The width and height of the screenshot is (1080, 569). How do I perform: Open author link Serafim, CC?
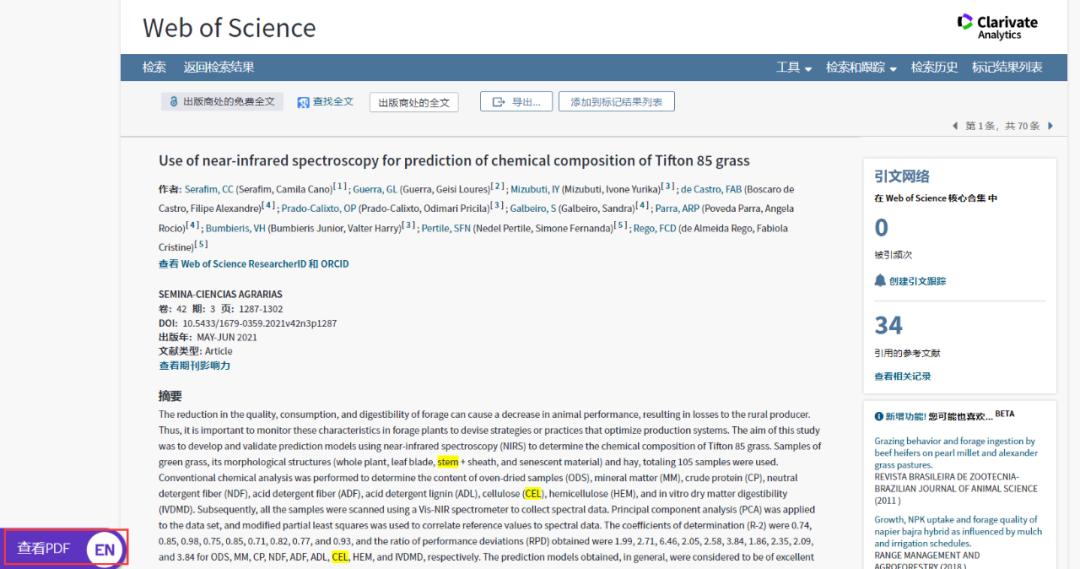pyautogui.click(x=209, y=189)
